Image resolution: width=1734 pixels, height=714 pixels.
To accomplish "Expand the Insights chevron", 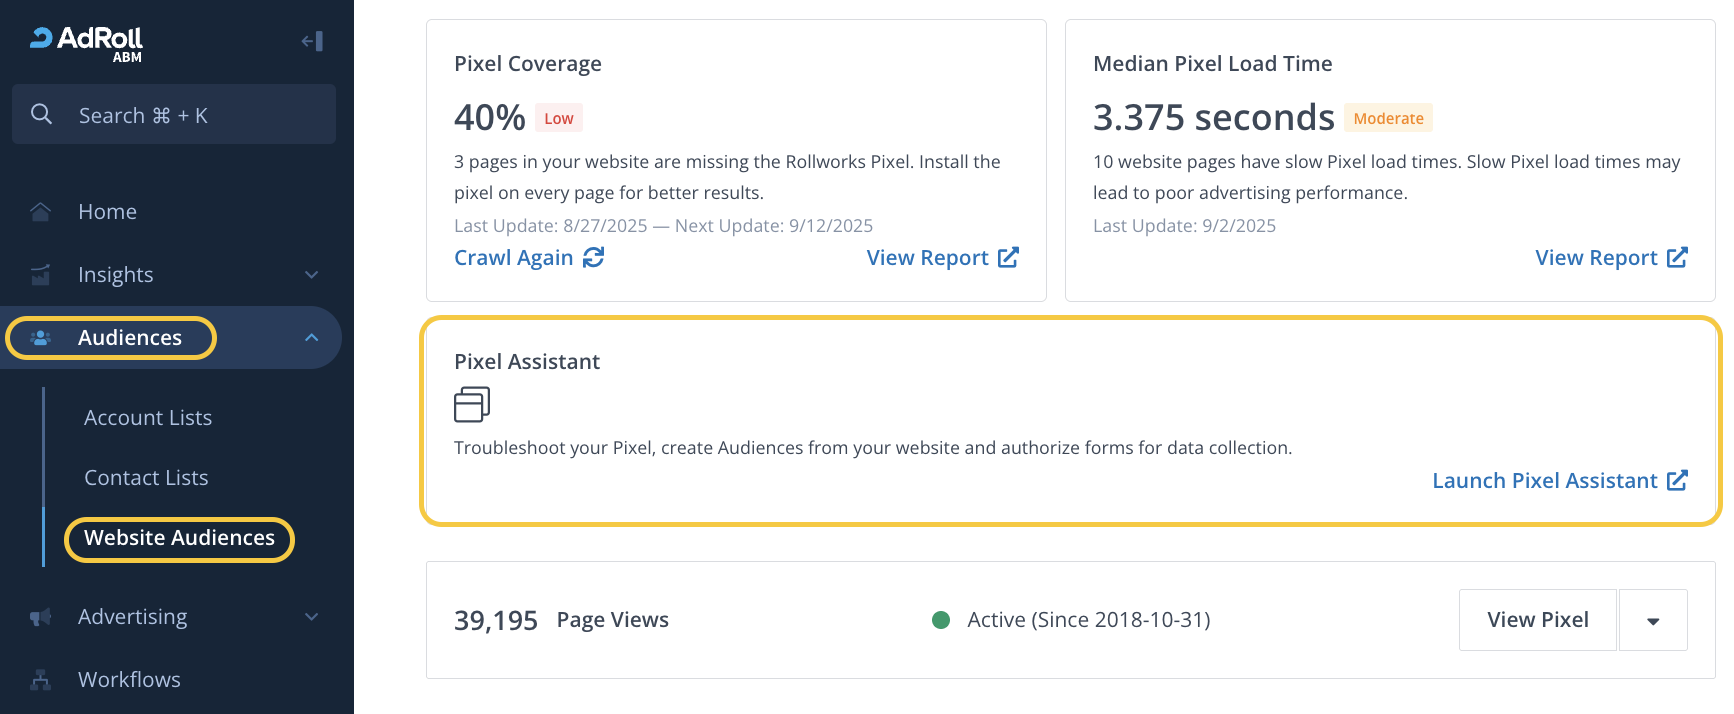I will [312, 275].
